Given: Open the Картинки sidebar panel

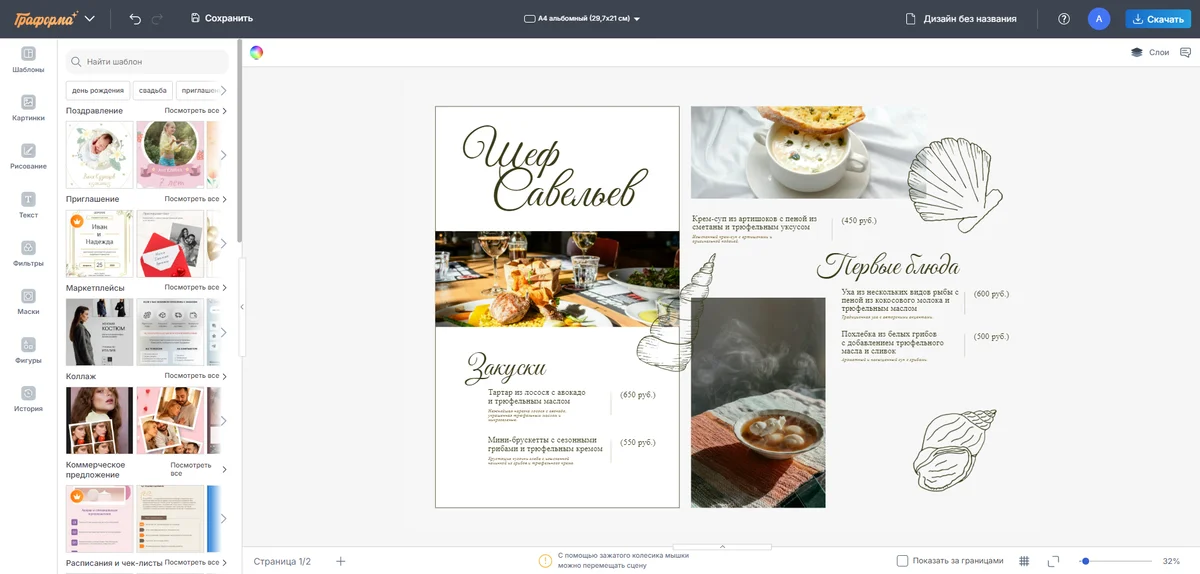Looking at the screenshot, I should [28, 108].
